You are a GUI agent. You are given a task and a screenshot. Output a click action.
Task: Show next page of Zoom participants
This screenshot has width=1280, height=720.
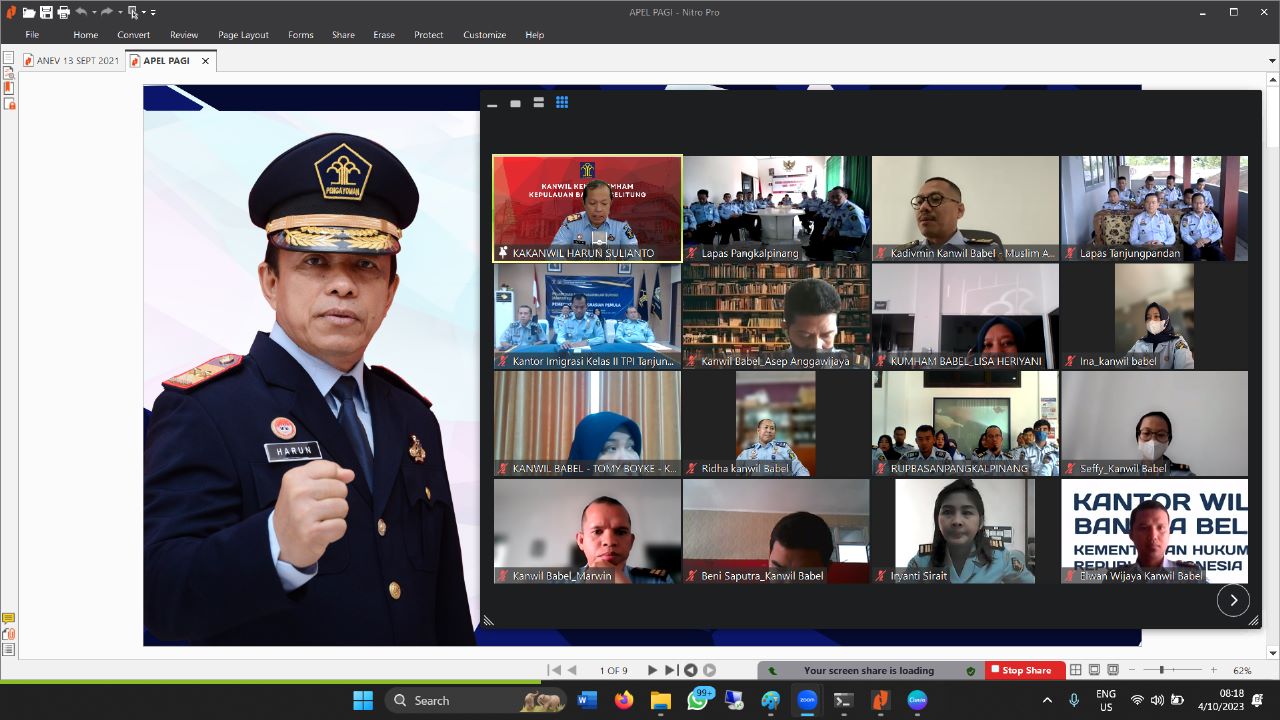tap(1233, 600)
